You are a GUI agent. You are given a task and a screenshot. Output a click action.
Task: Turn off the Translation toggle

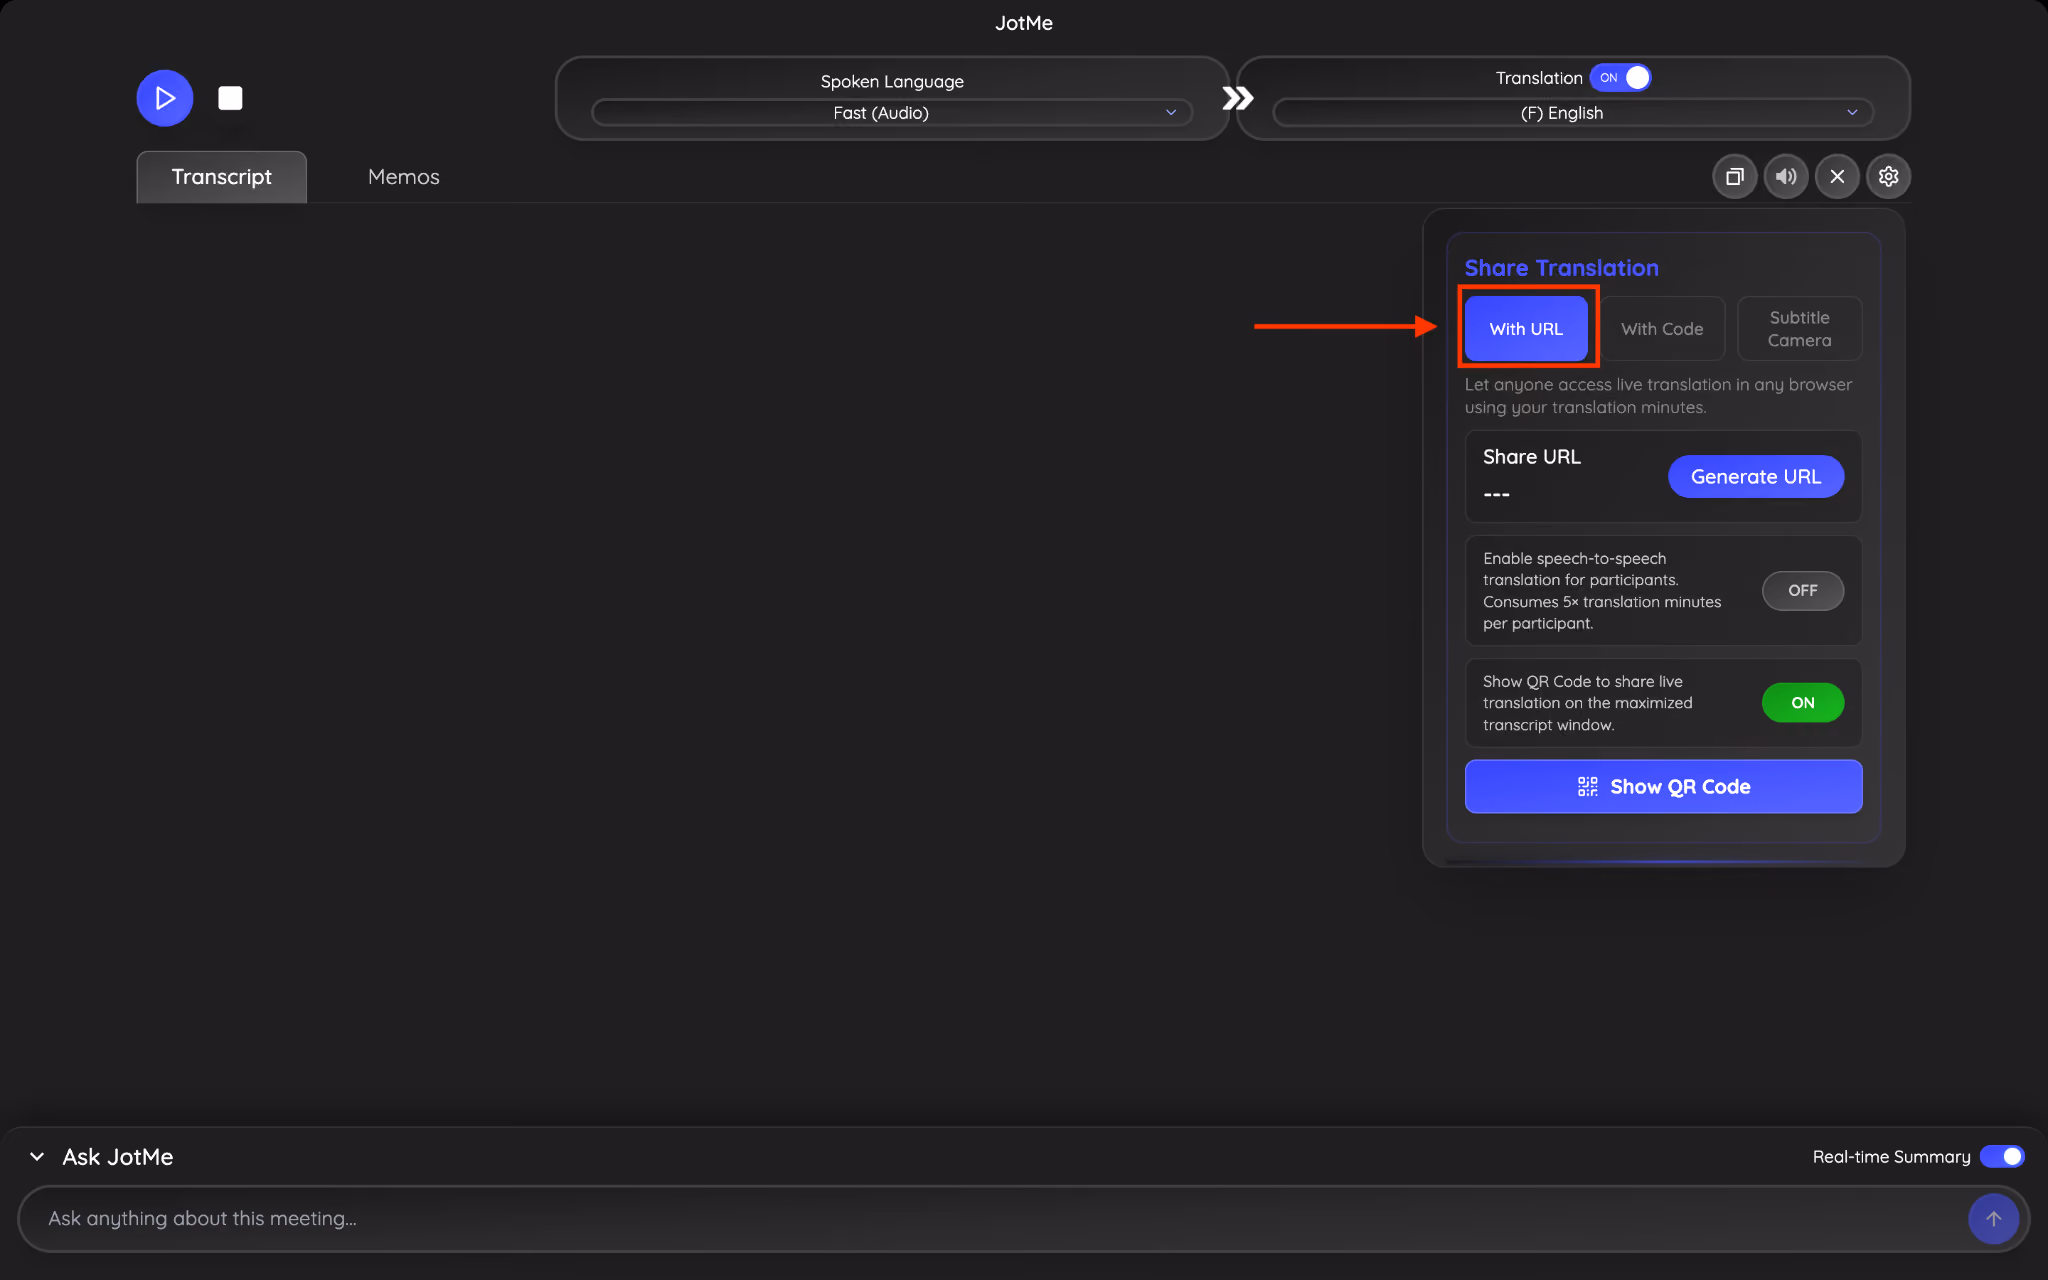tap(1620, 78)
